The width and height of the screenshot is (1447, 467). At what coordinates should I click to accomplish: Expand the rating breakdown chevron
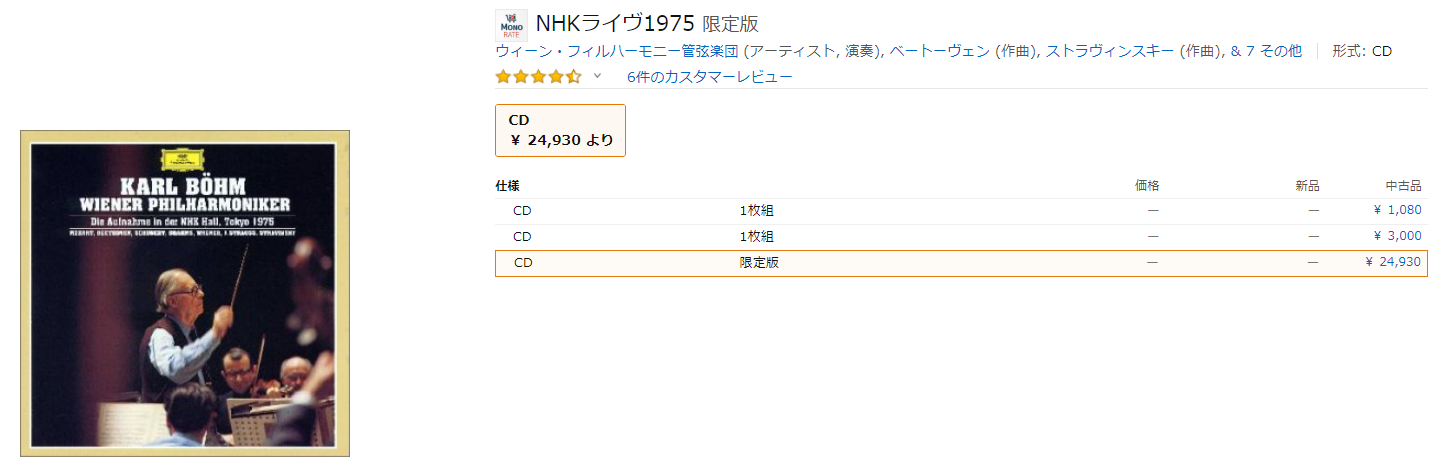pos(598,76)
